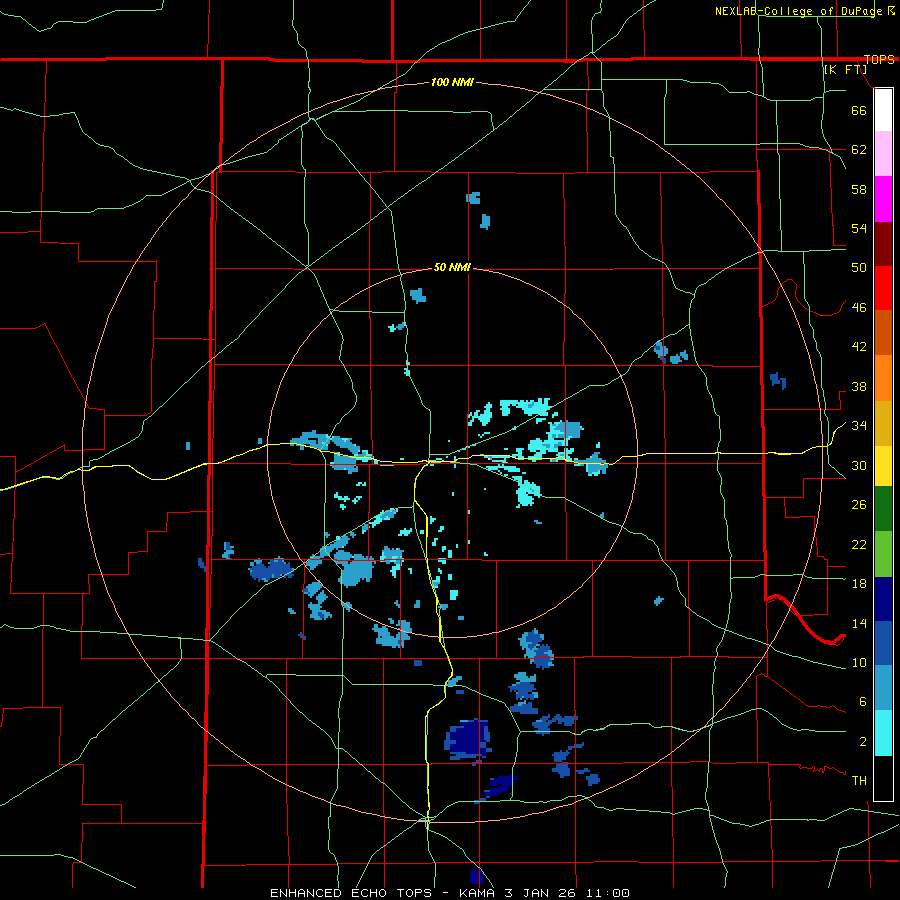Click the 100 NMI range ring label
Screen dimensions: 900x900
click(x=452, y=82)
